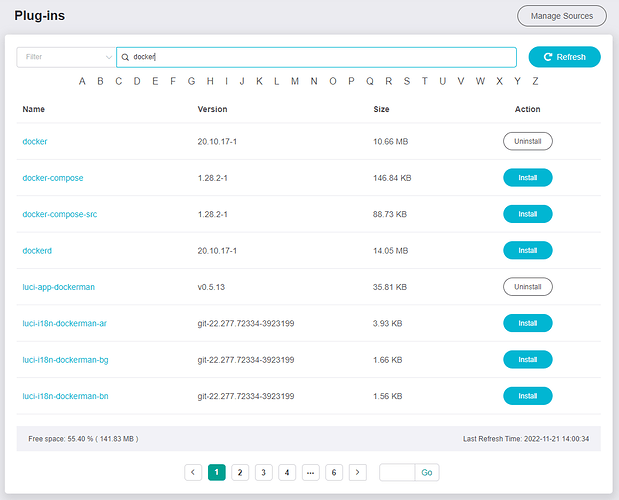The image size is (619, 500).
Task: Click the search magnifier icon
Action: point(126,57)
